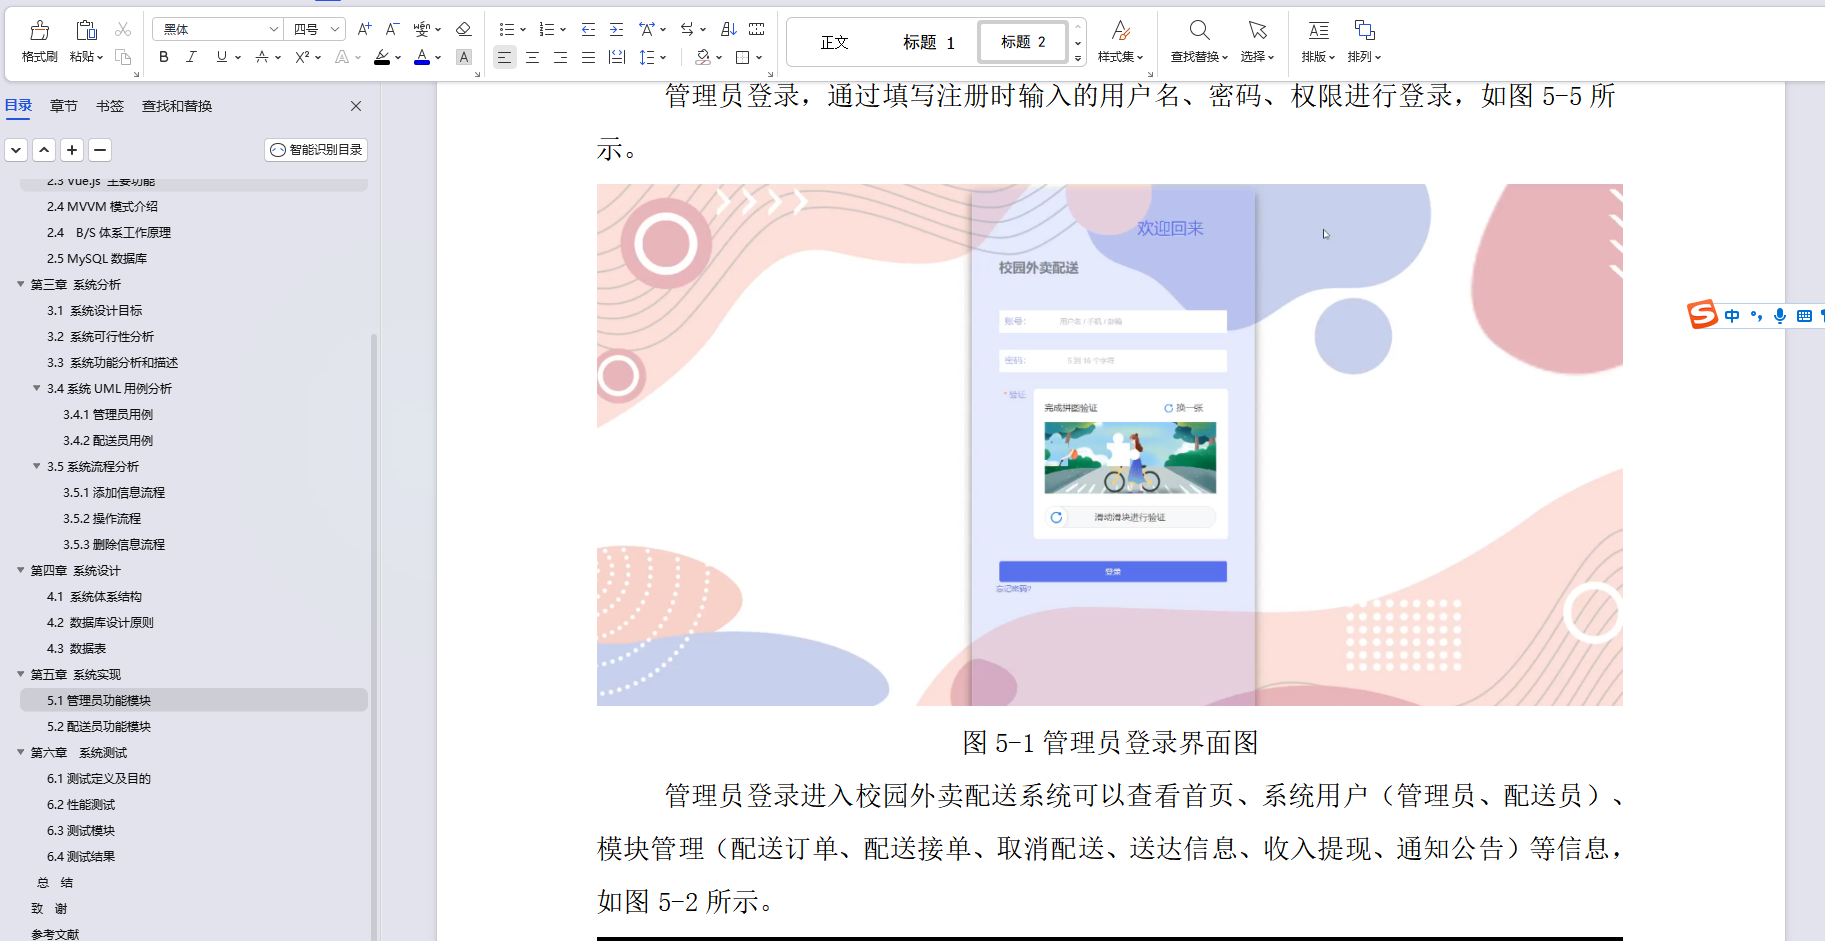Toggle align left
Screen dimensions: 1825x941
click(505, 57)
